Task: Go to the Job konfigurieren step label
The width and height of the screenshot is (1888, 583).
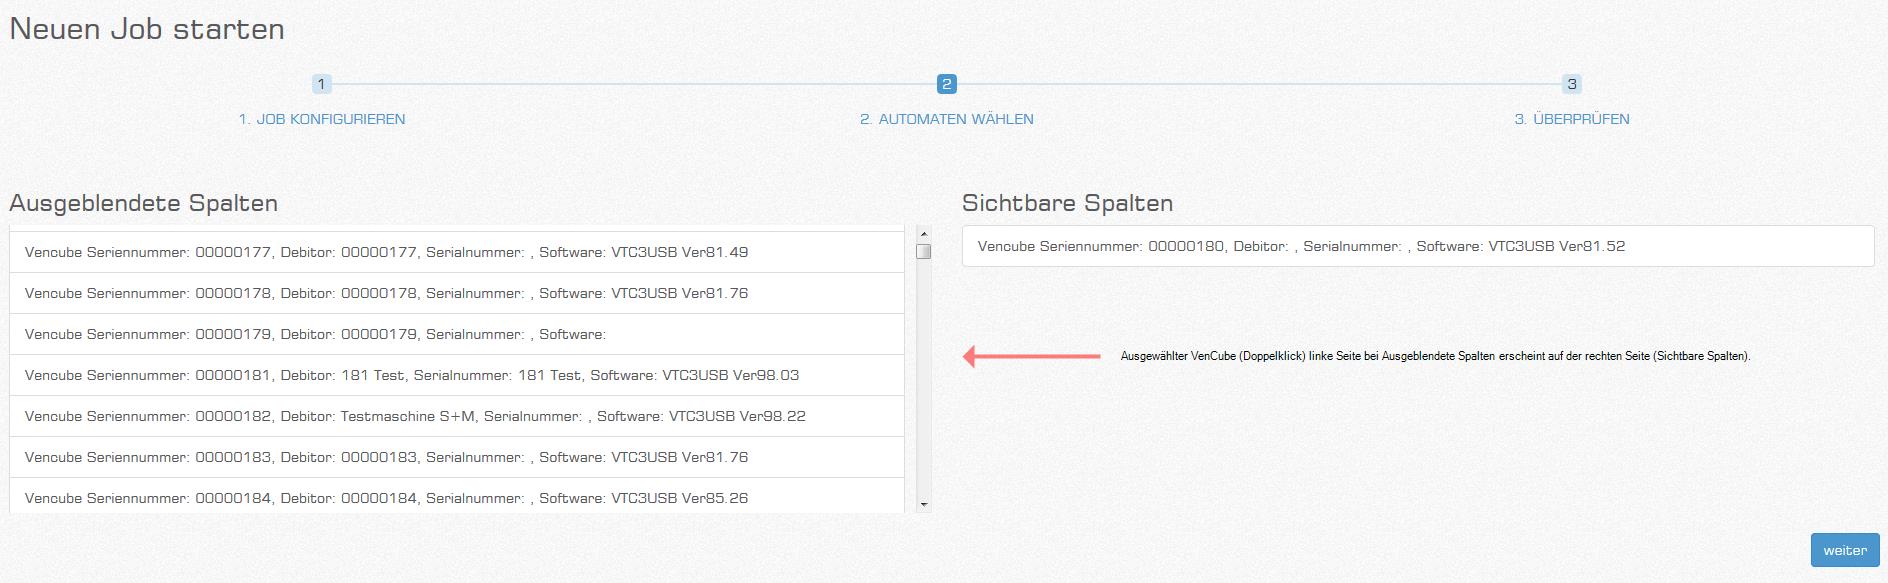Action: coord(322,119)
